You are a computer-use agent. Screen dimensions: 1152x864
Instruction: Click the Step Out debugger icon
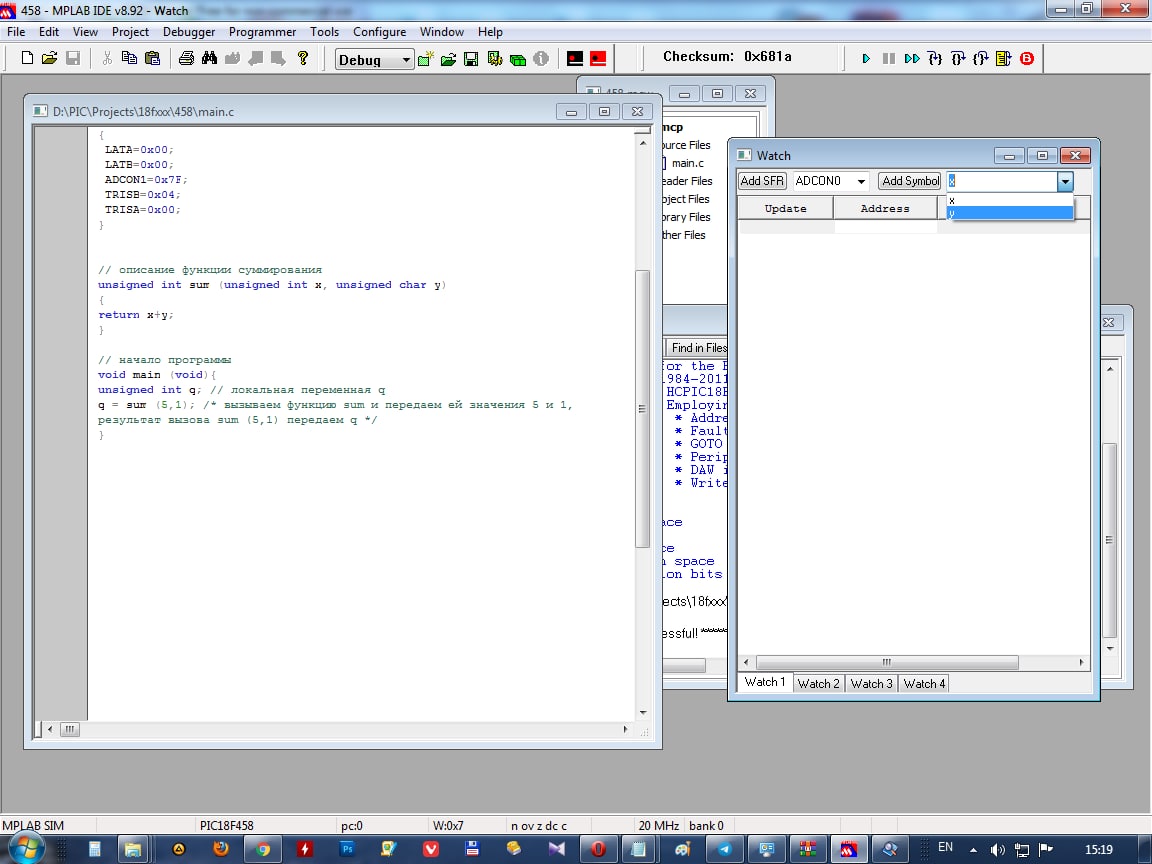tap(981, 58)
